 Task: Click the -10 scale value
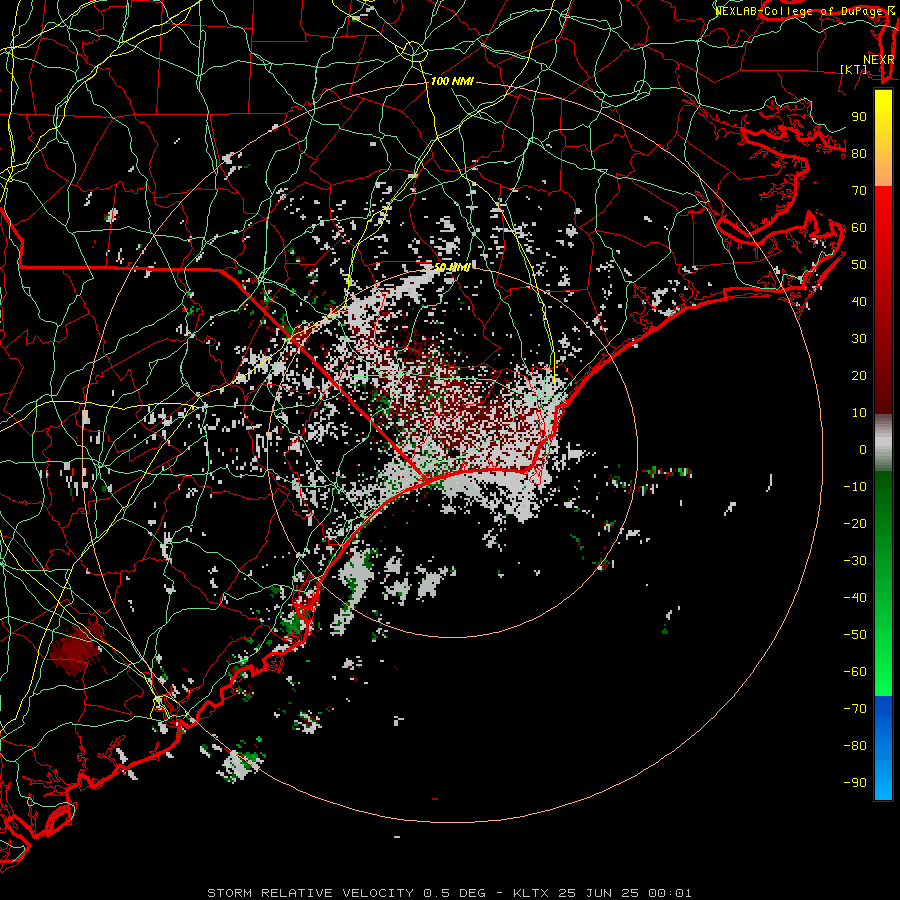point(855,487)
